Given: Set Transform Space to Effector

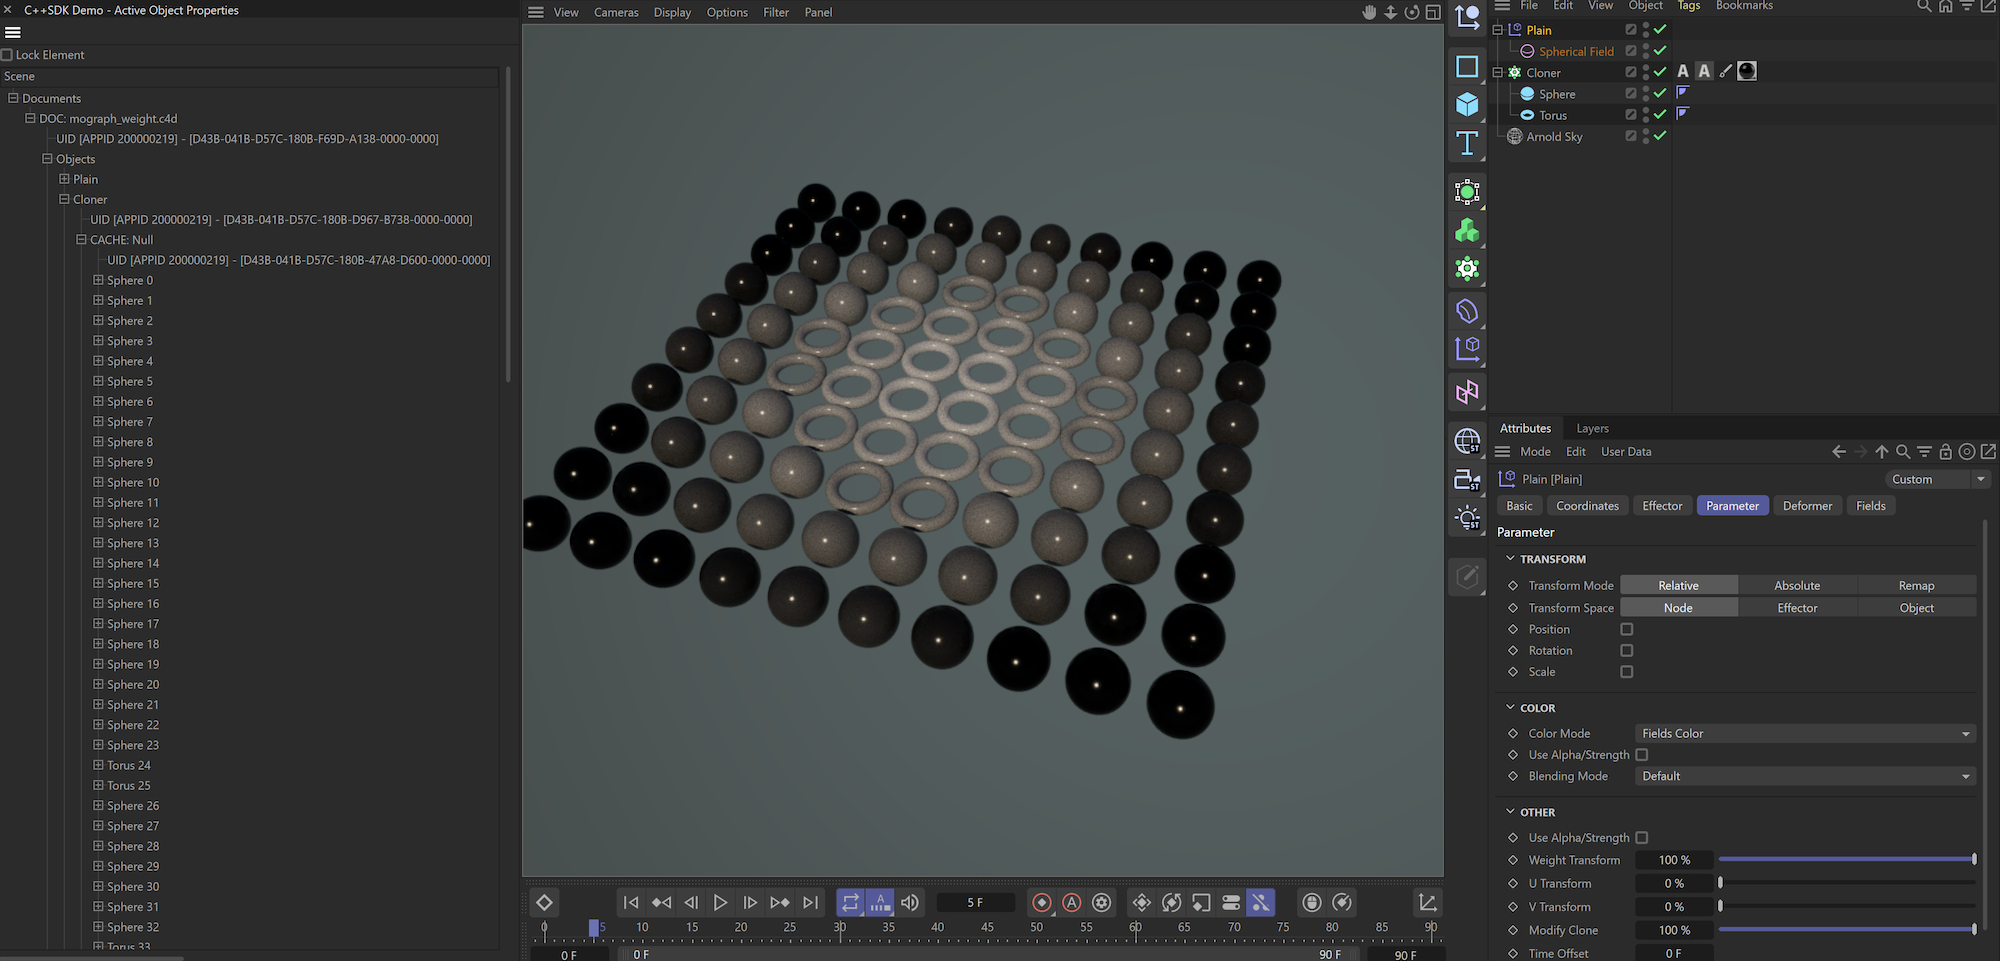Looking at the screenshot, I should 1797,608.
